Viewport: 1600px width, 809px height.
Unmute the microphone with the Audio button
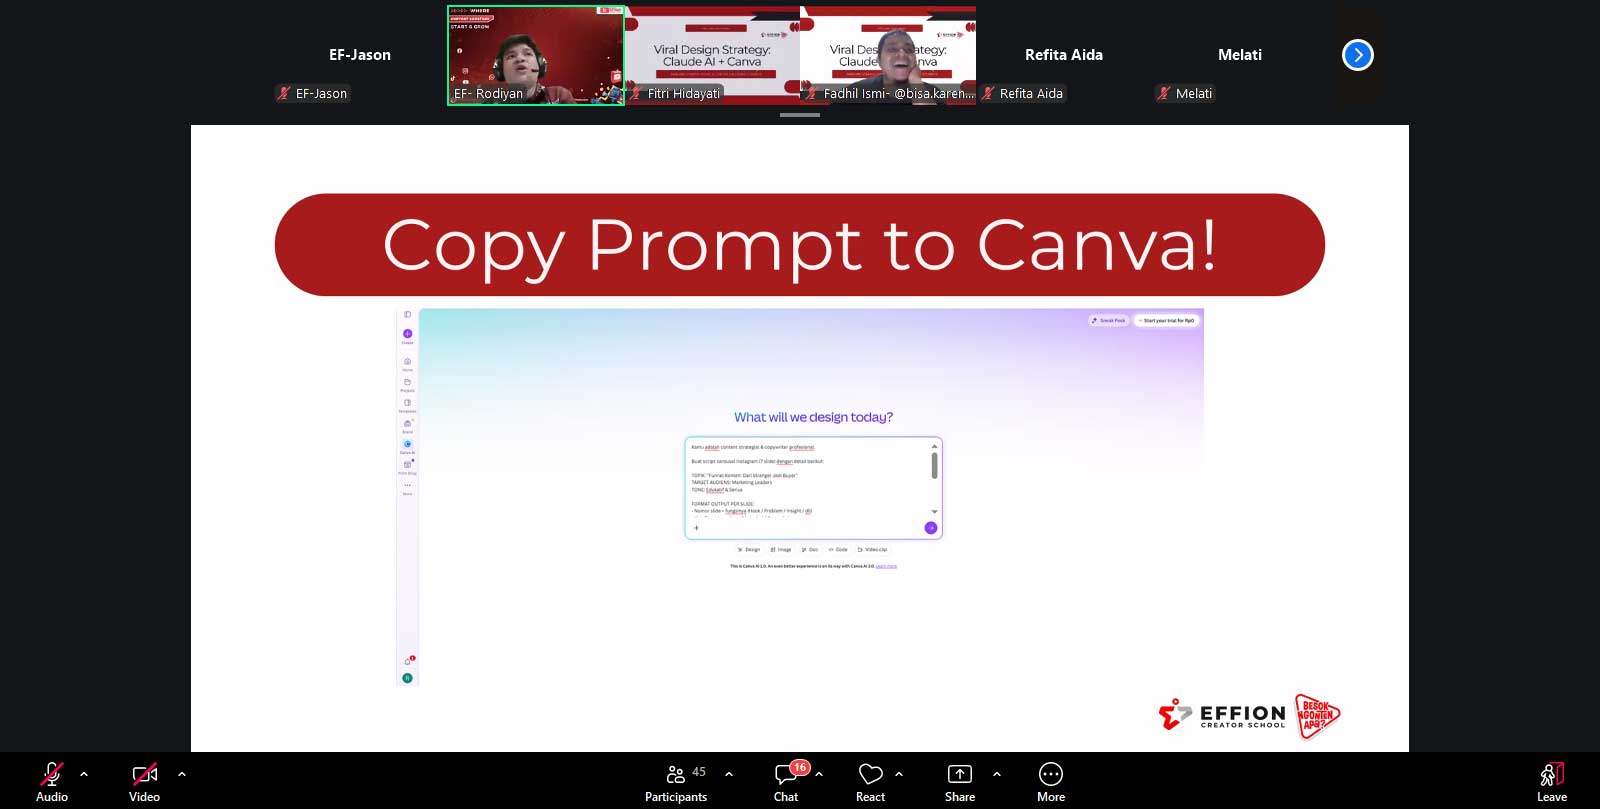pyautogui.click(x=52, y=782)
